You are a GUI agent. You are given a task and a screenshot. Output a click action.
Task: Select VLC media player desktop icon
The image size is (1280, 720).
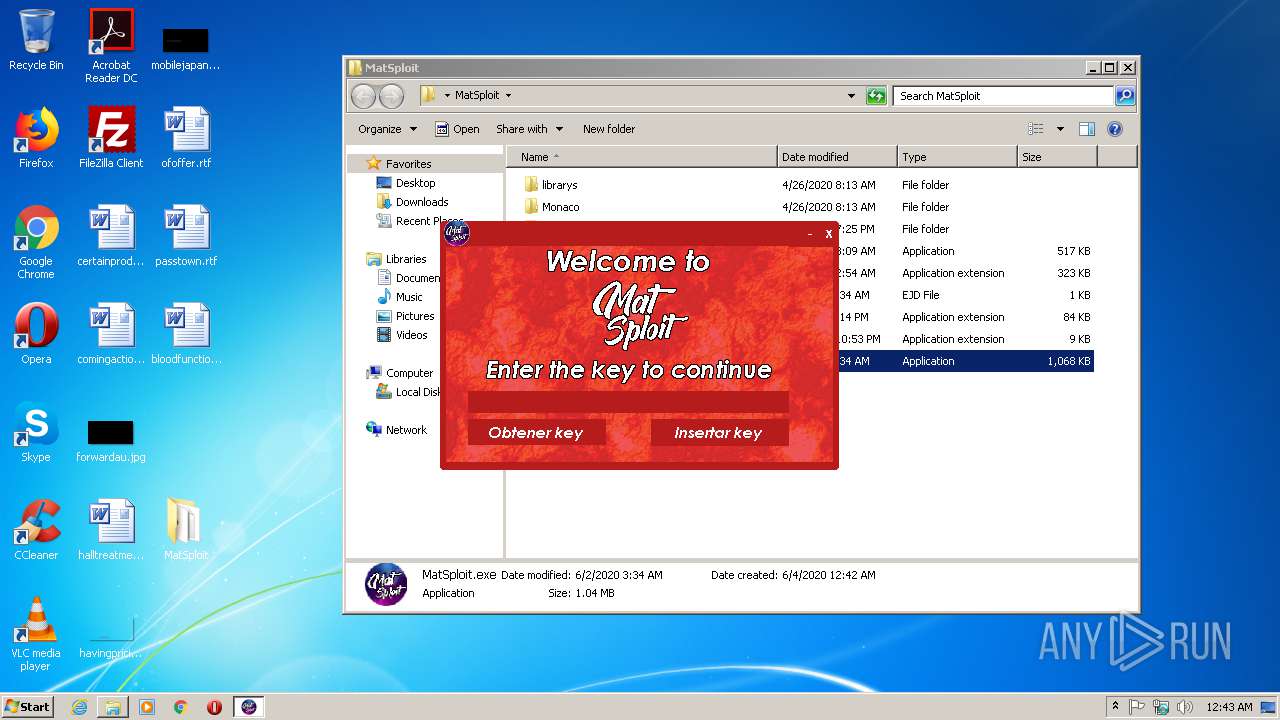tap(36, 634)
